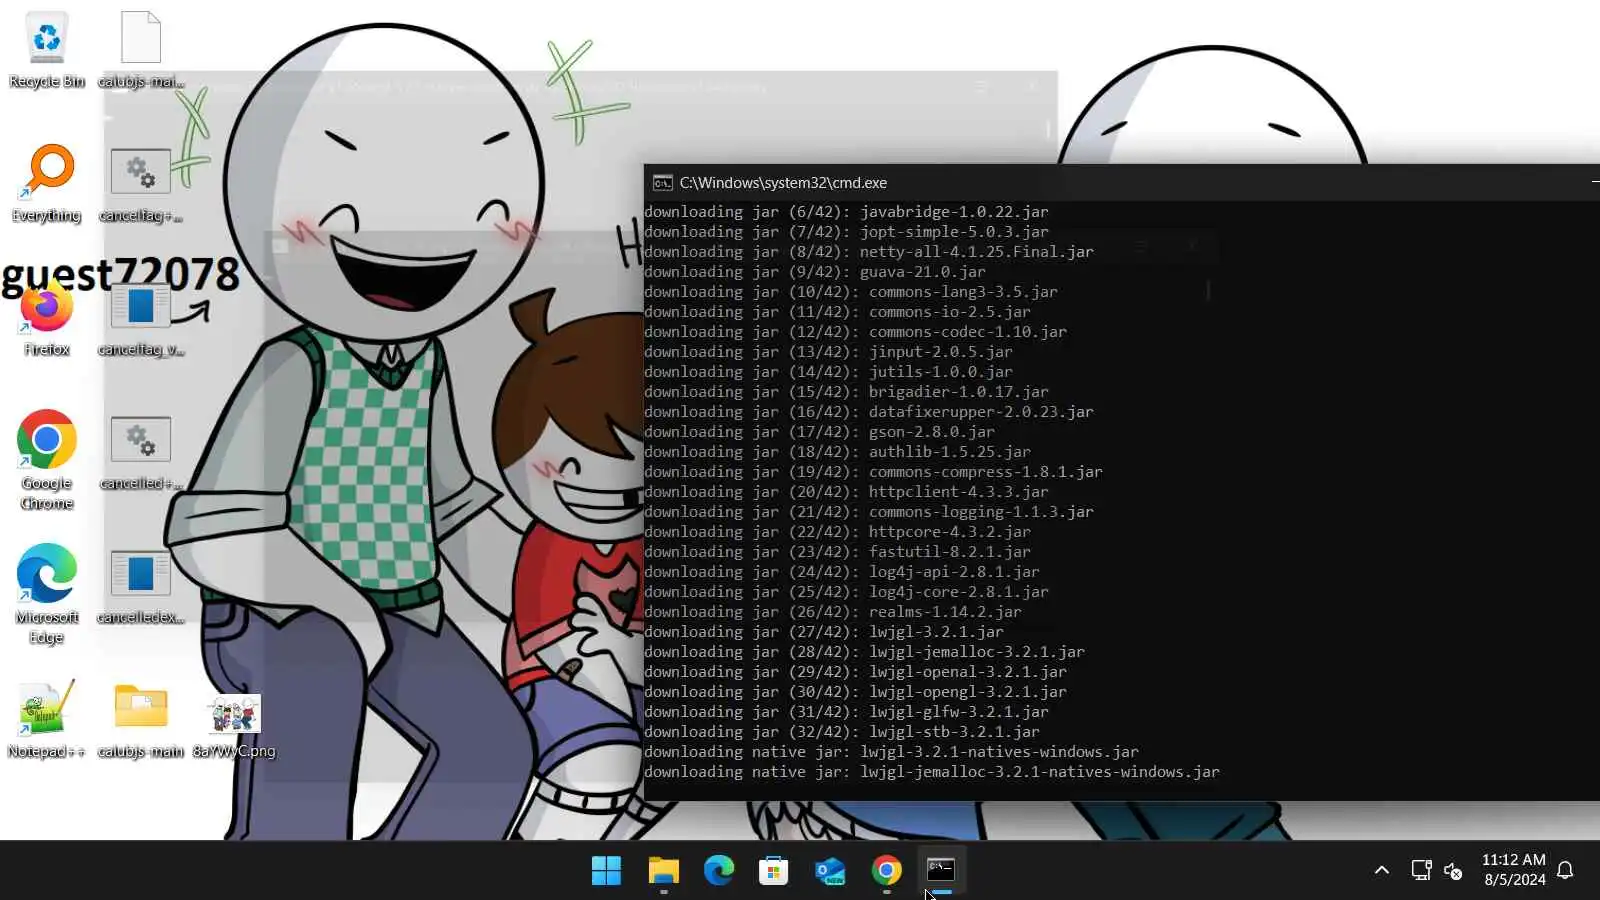Launch Microsoft Edge from the taskbar
The height and width of the screenshot is (900, 1600).
tap(719, 871)
